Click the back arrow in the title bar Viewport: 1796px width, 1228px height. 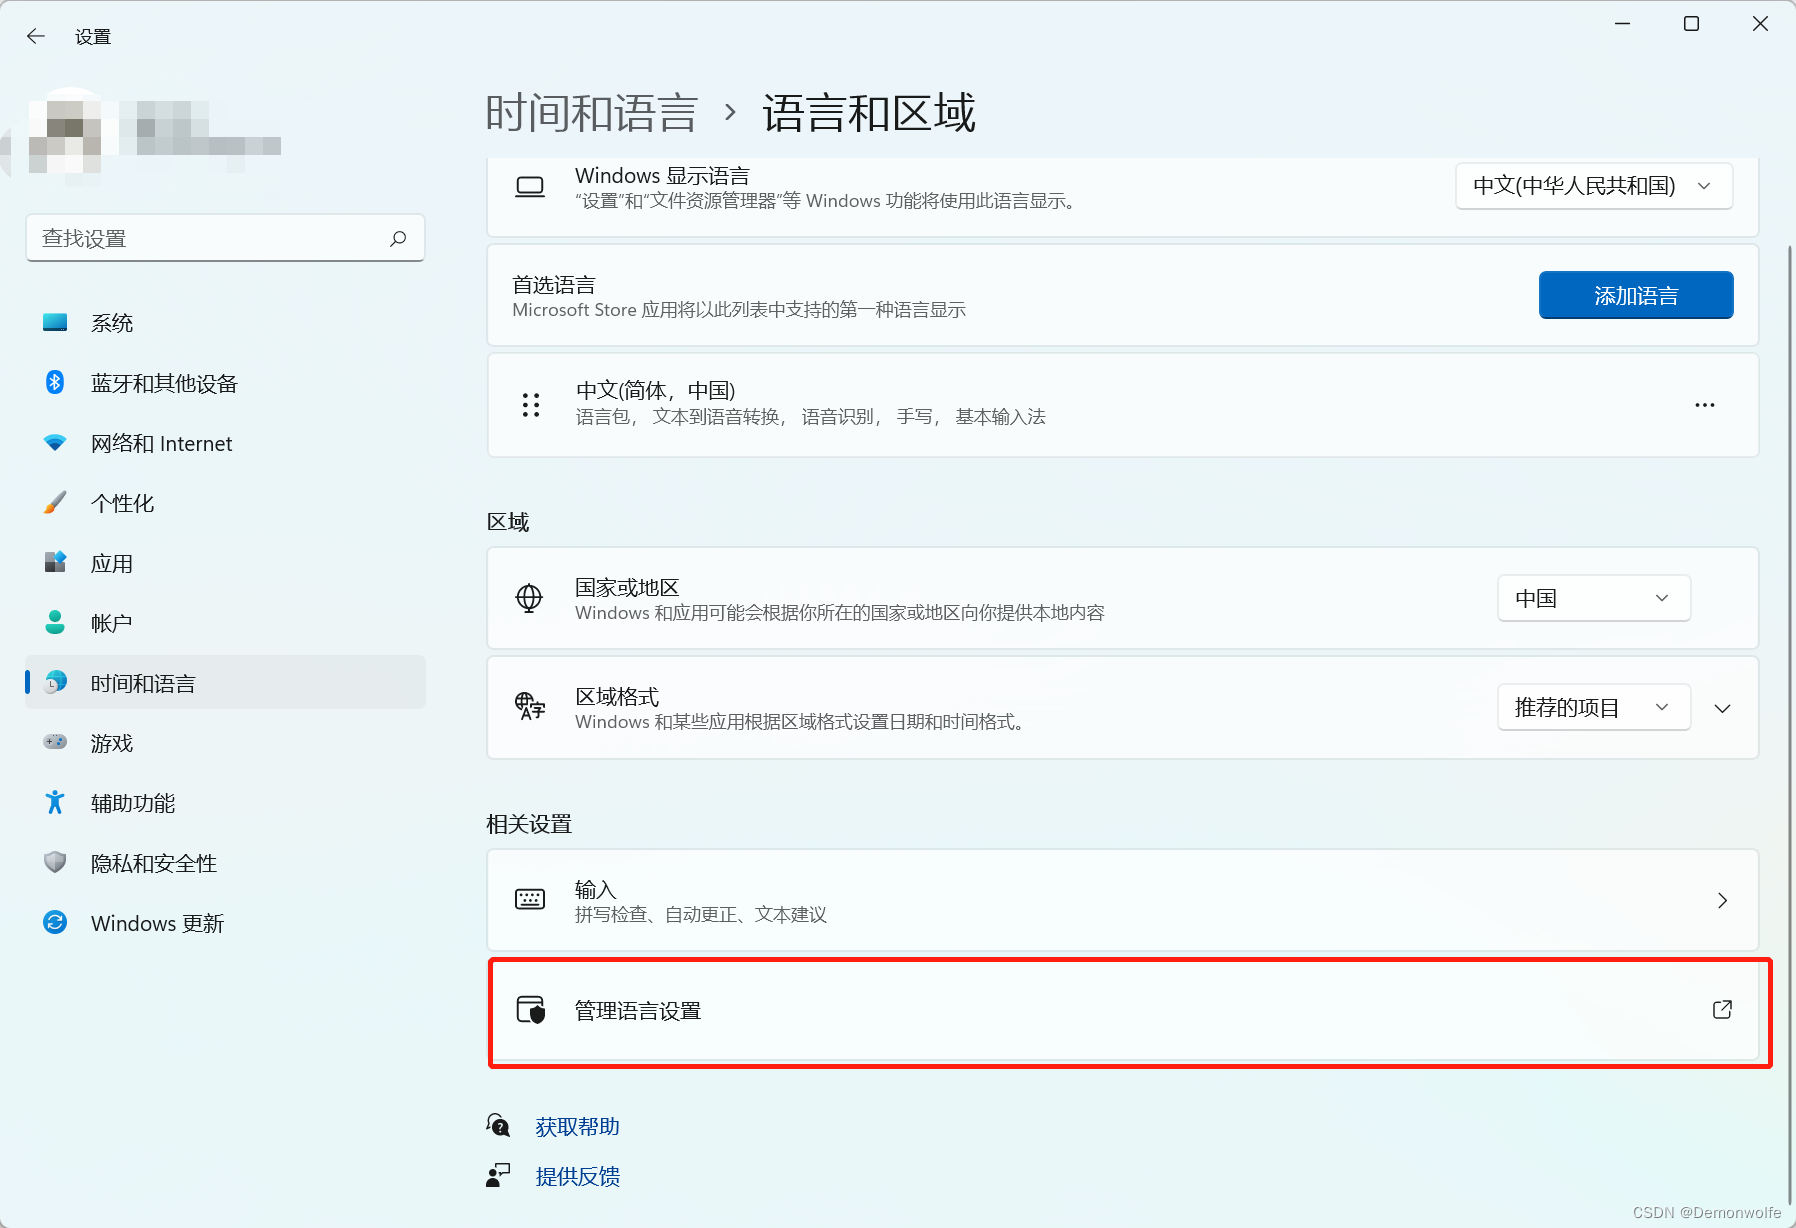pos(36,37)
